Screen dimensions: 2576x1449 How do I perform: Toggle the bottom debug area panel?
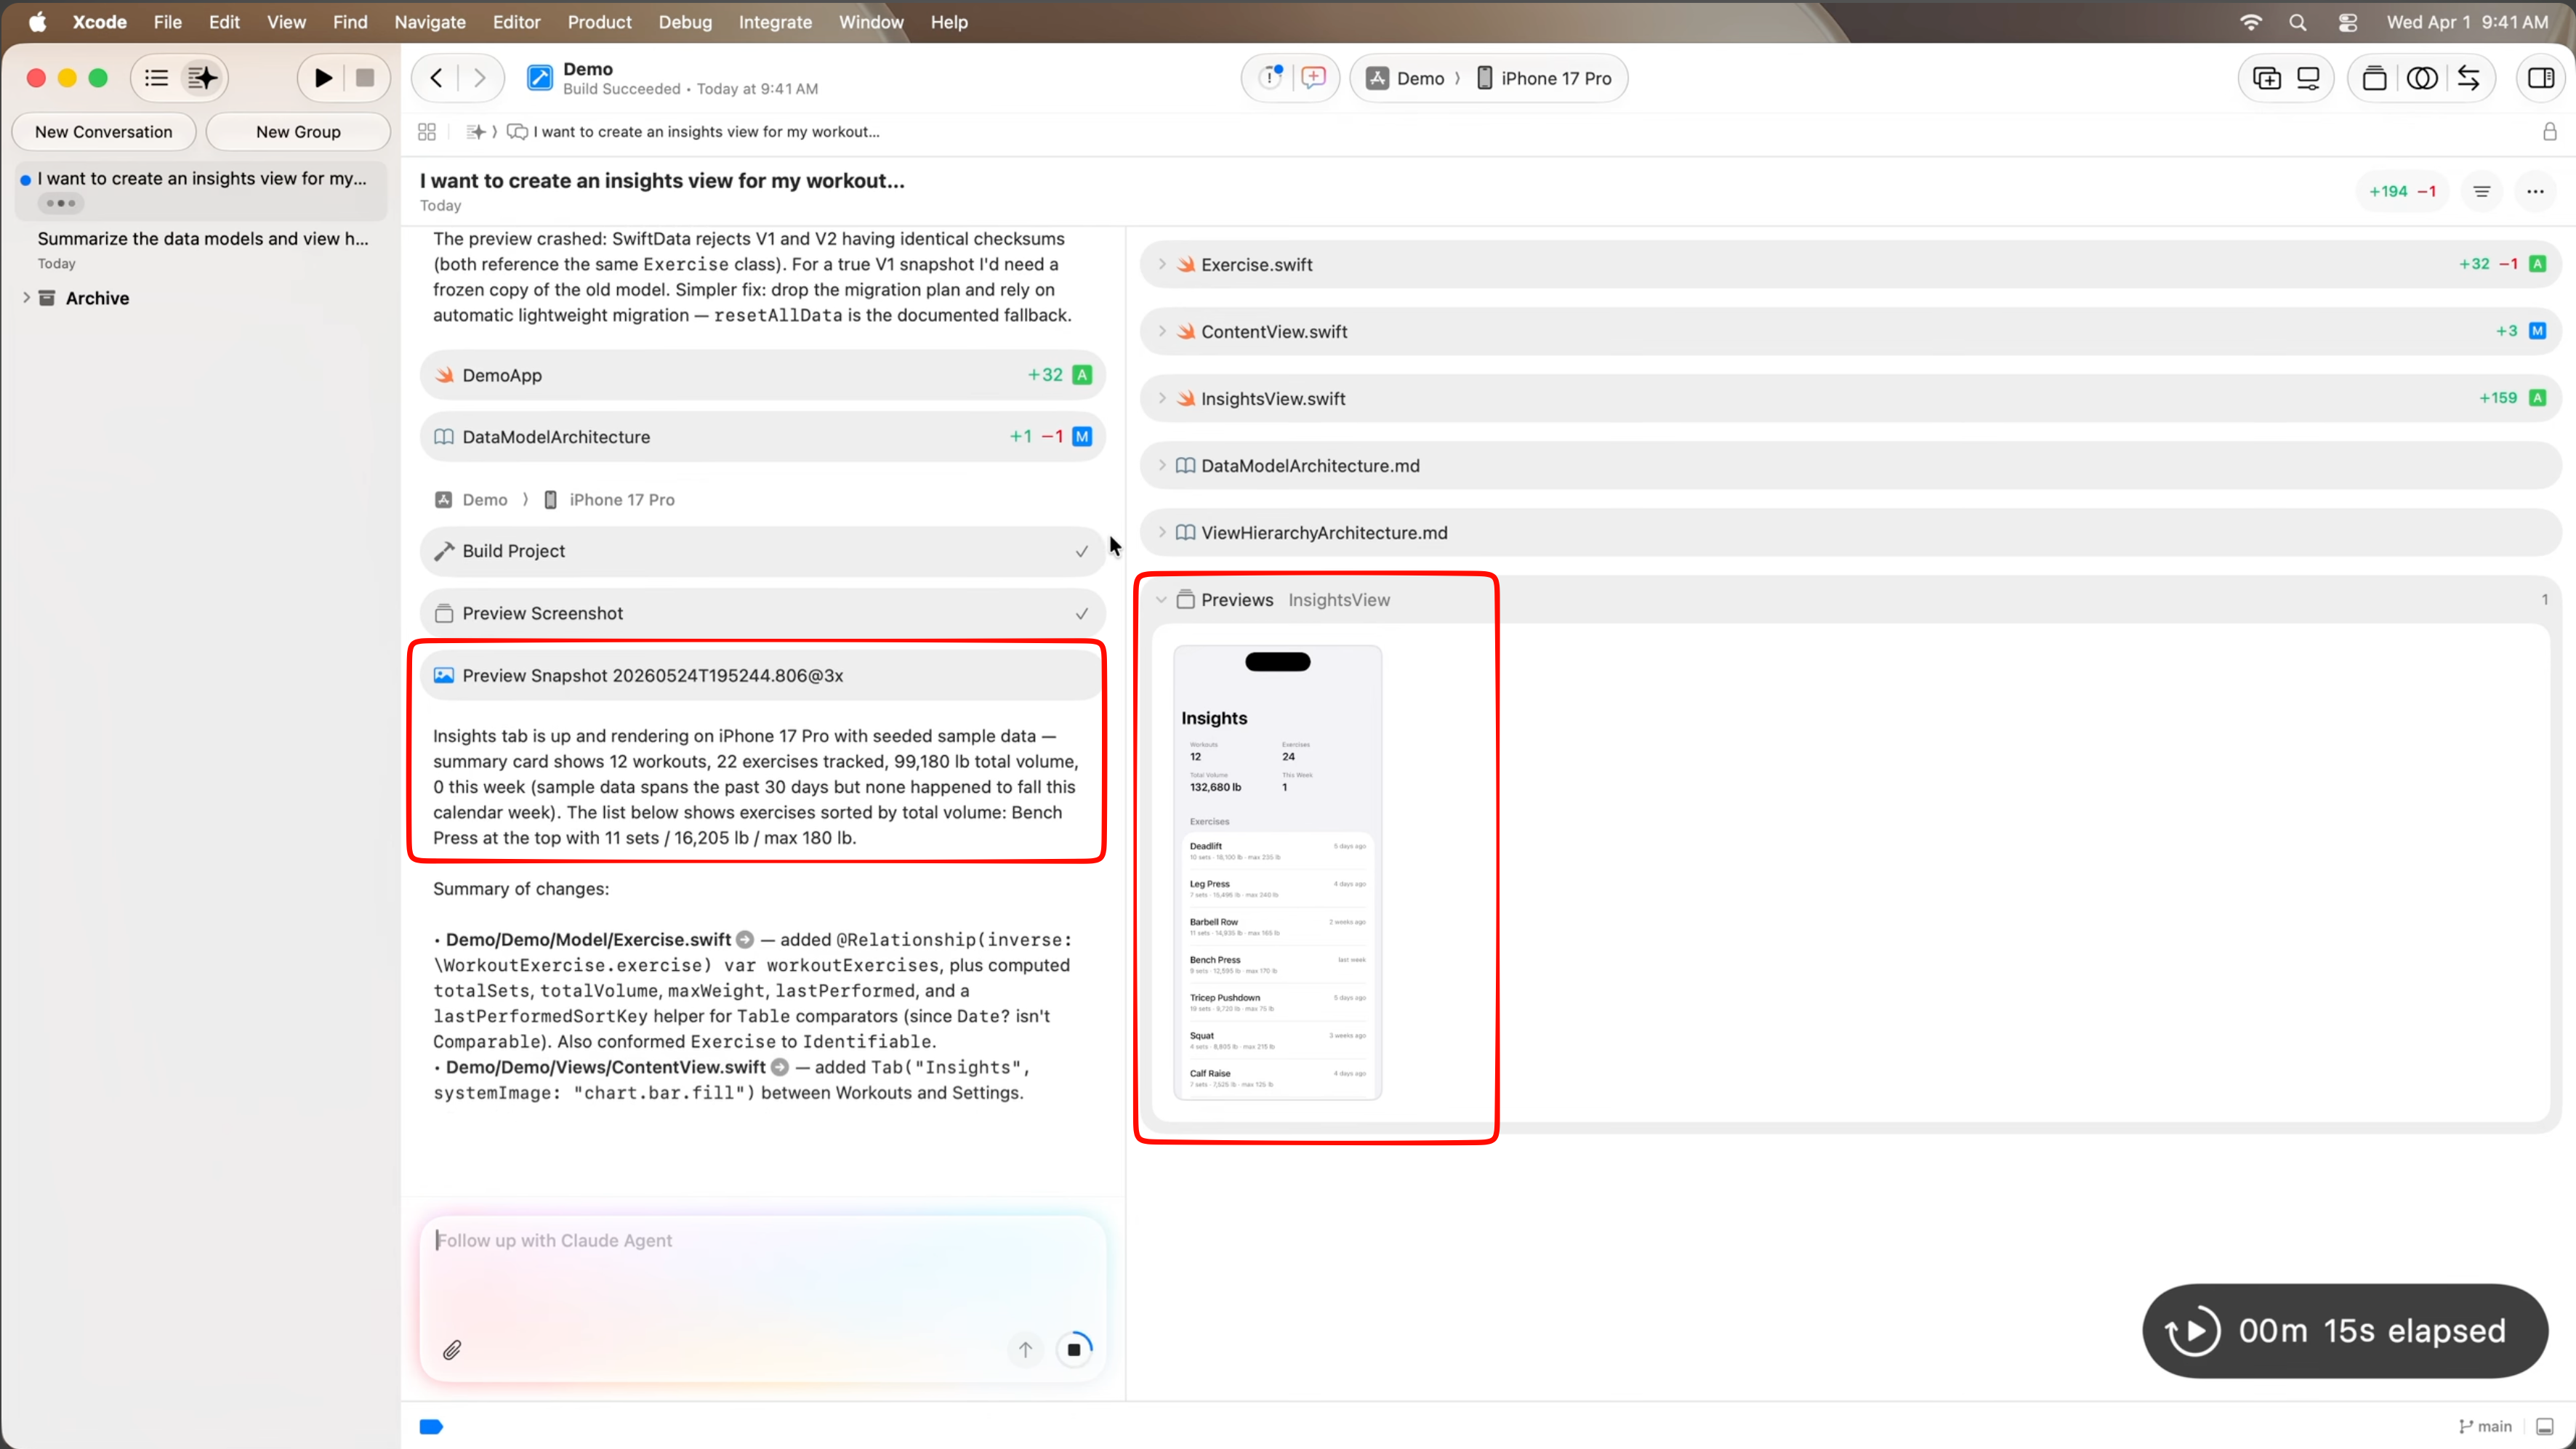[2545, 1426]
